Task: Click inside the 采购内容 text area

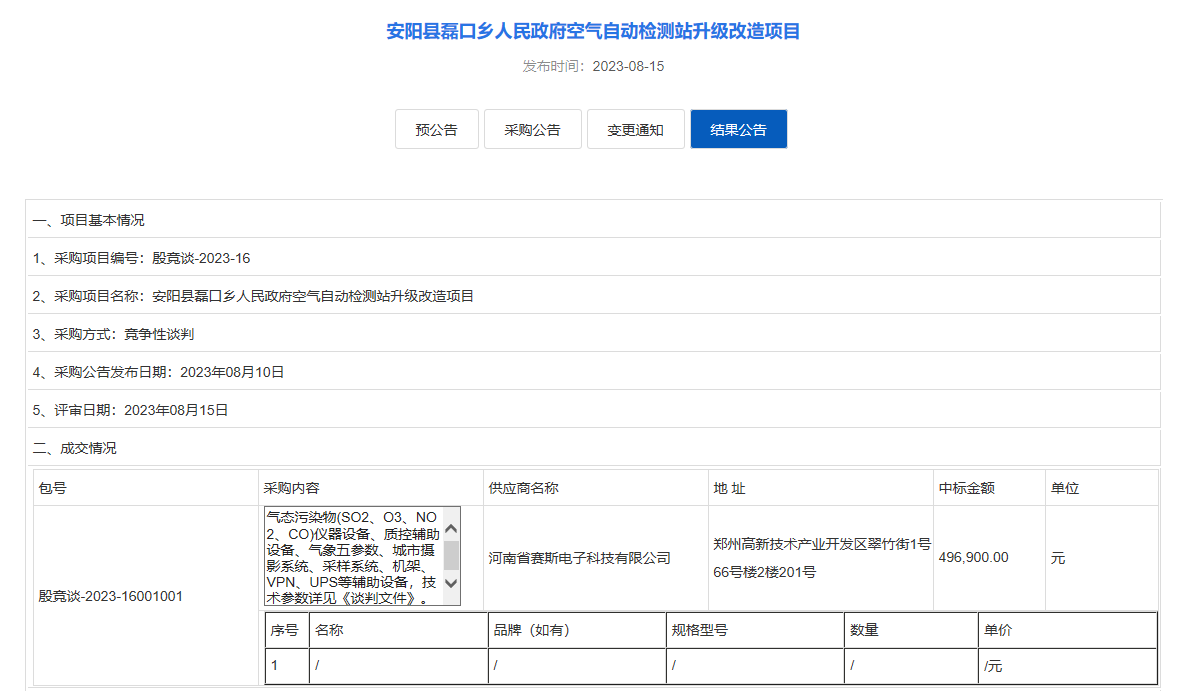Action: (354, 557)
